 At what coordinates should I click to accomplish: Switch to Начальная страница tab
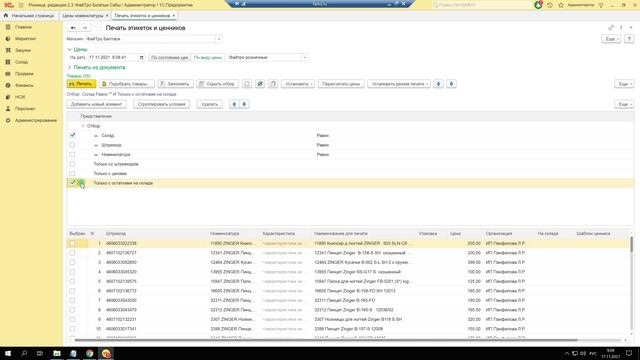pos(29,16)
